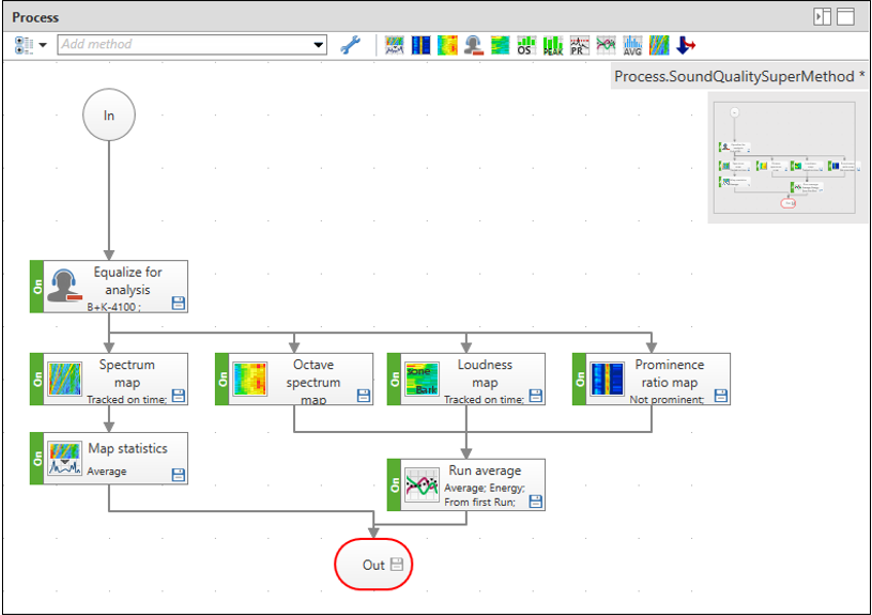This screenshot has width=872, height=615.
Task: Click the headphone equalize icon in toolbar
Action: (x=473, y=45)
